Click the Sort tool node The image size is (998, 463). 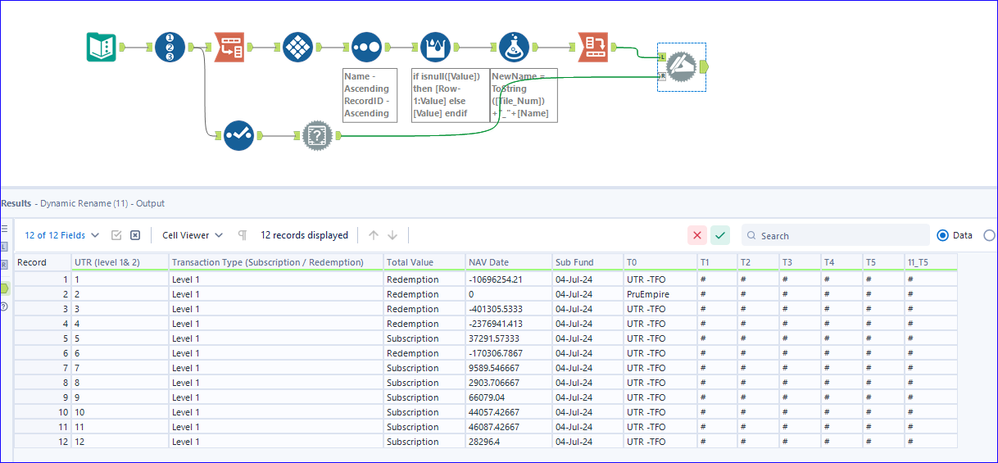pyautogui.click(x=366, y=47)
